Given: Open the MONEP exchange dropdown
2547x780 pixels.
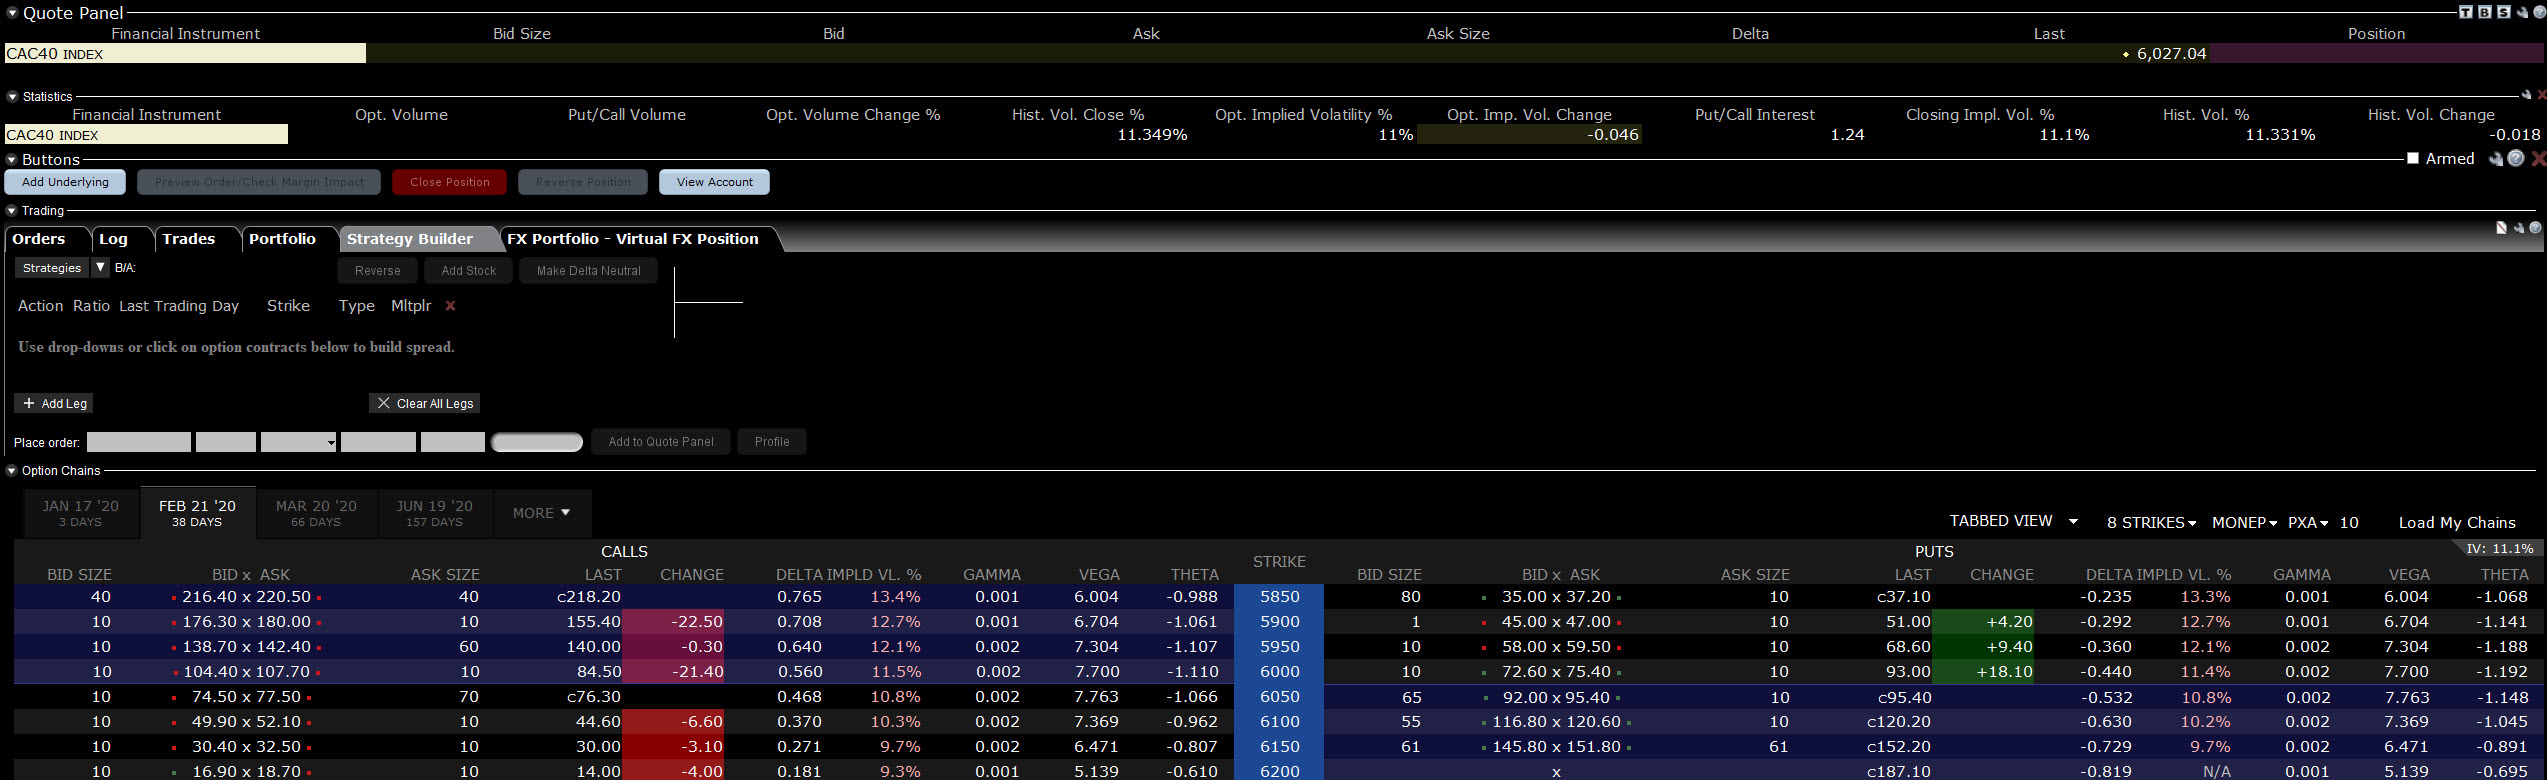Looking at the screenshot, I should [2244, 523].
